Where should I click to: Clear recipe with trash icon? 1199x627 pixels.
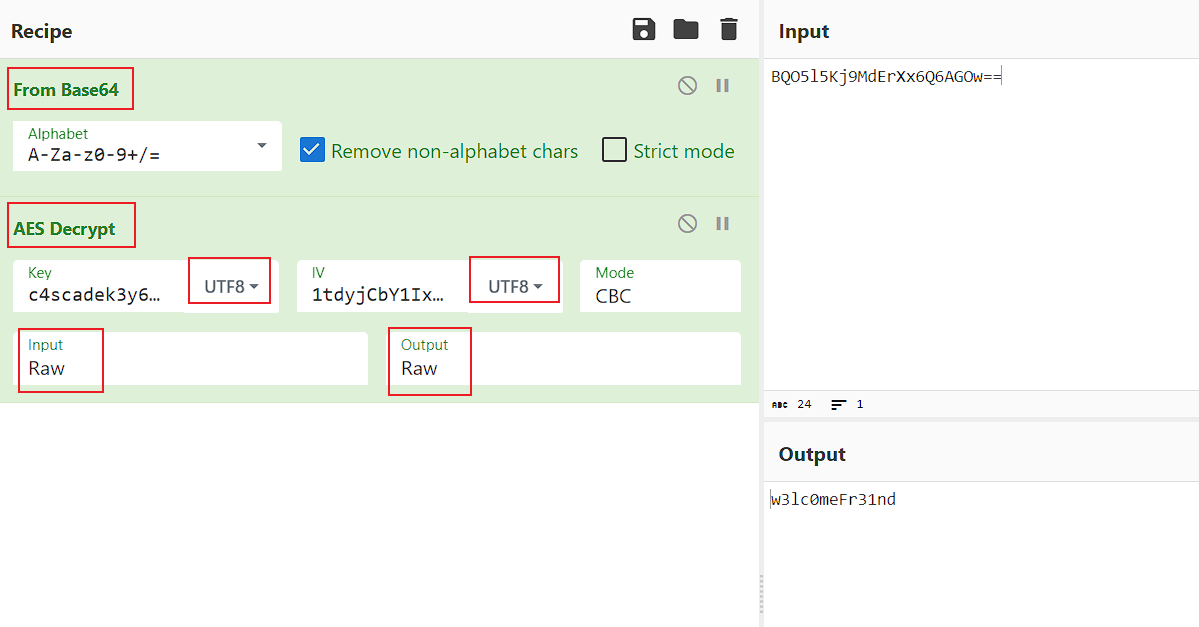click(729, 30)
